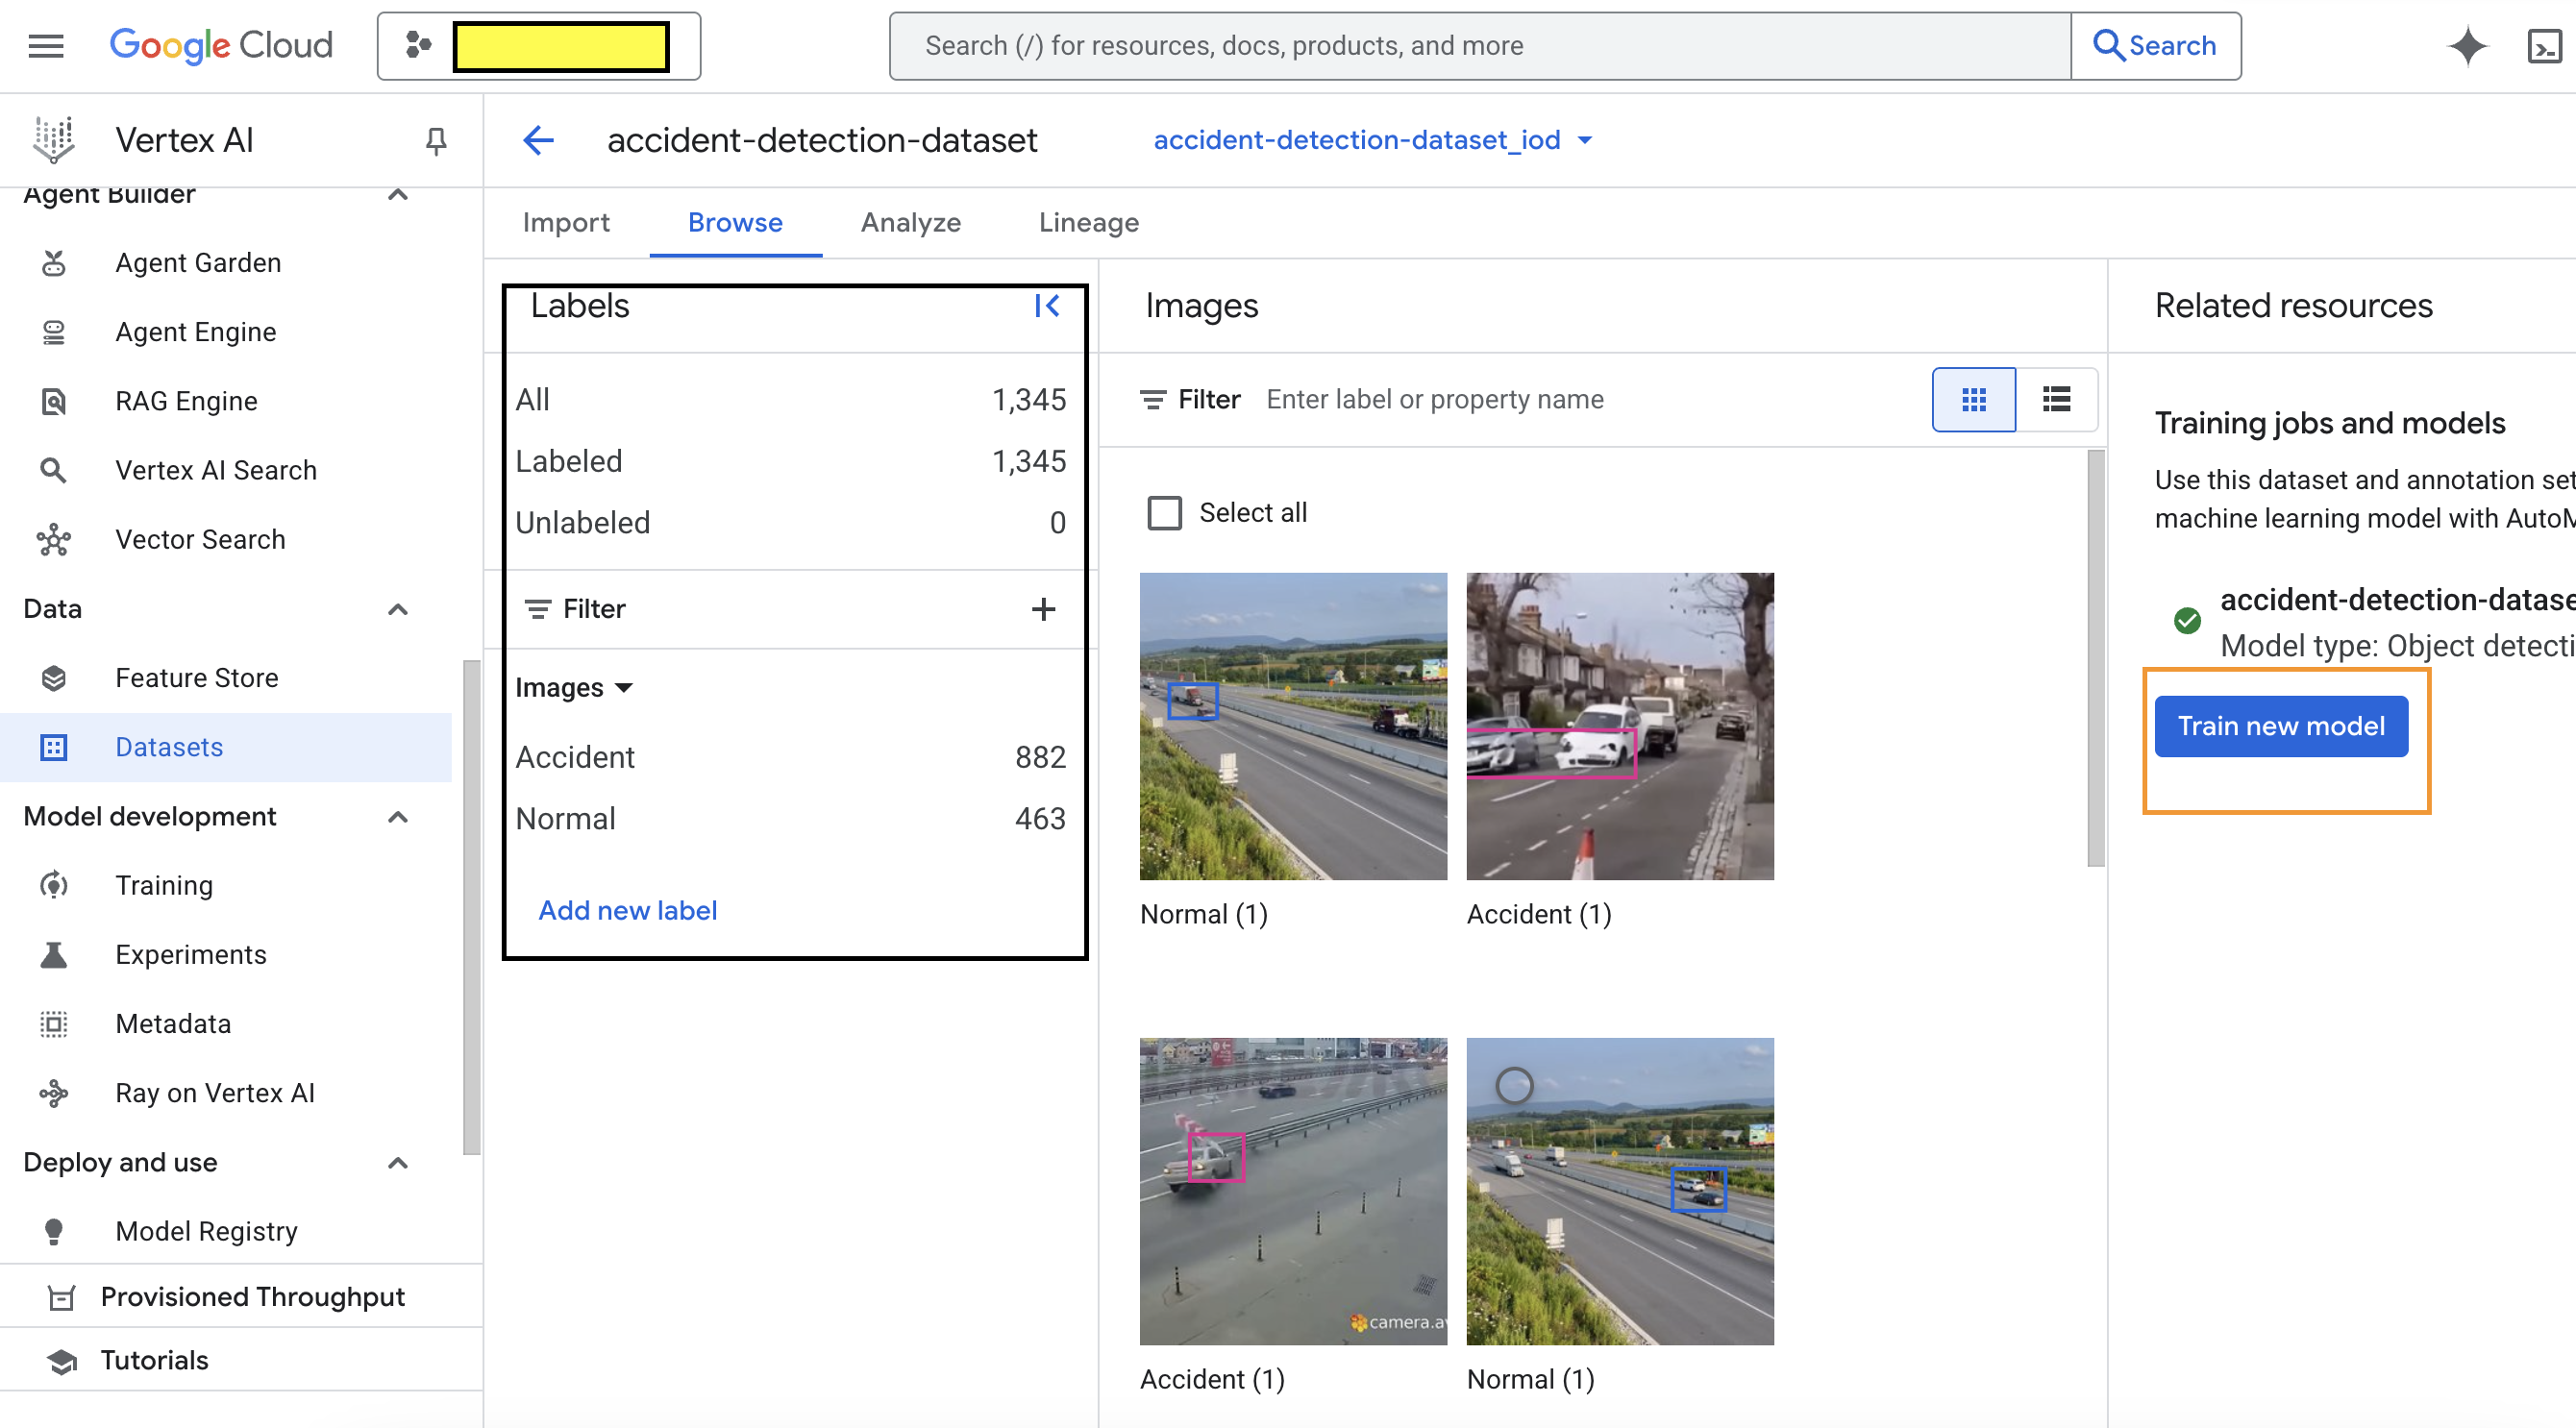
Task: Expand the Images label type dropdown
Action: click(x=574, y=688)
